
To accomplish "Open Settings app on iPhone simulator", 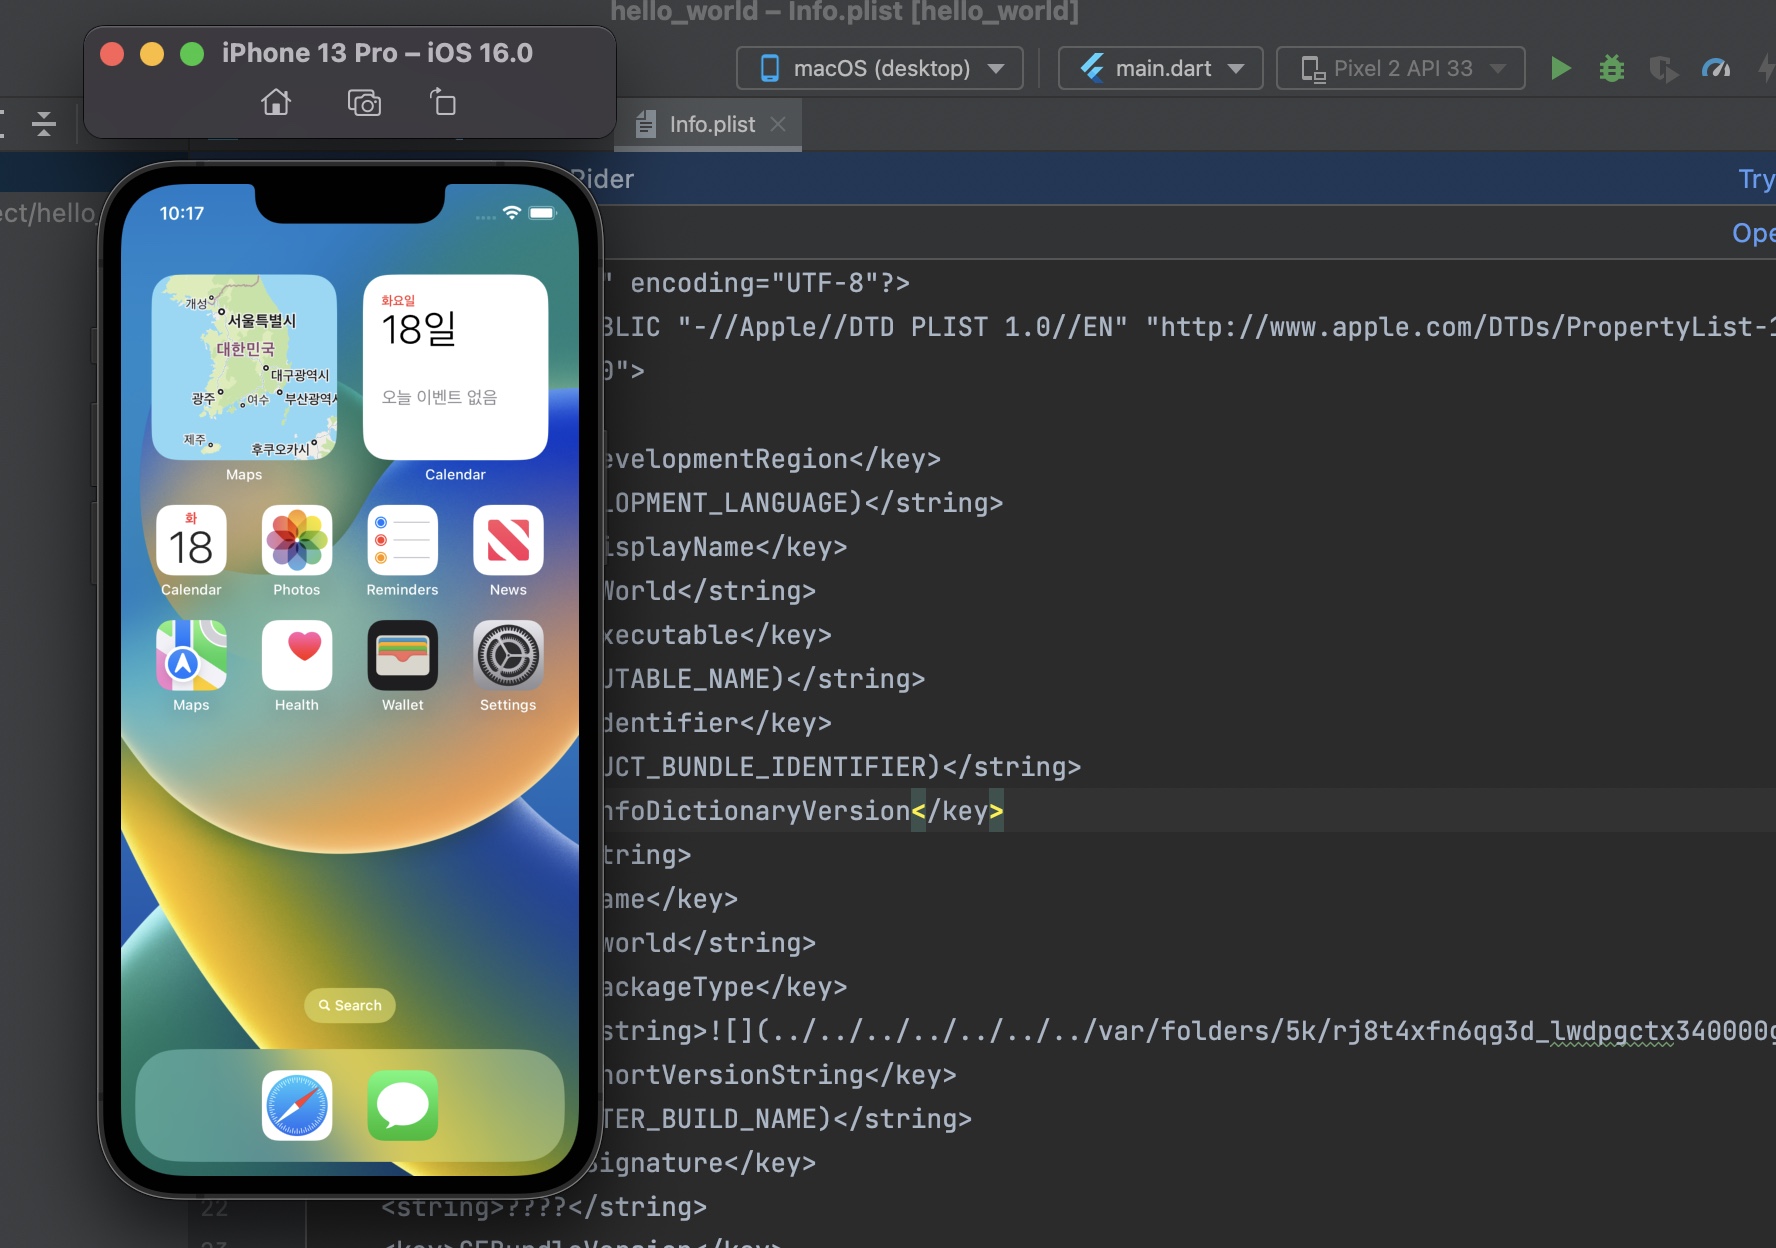I will pos(508,656).
